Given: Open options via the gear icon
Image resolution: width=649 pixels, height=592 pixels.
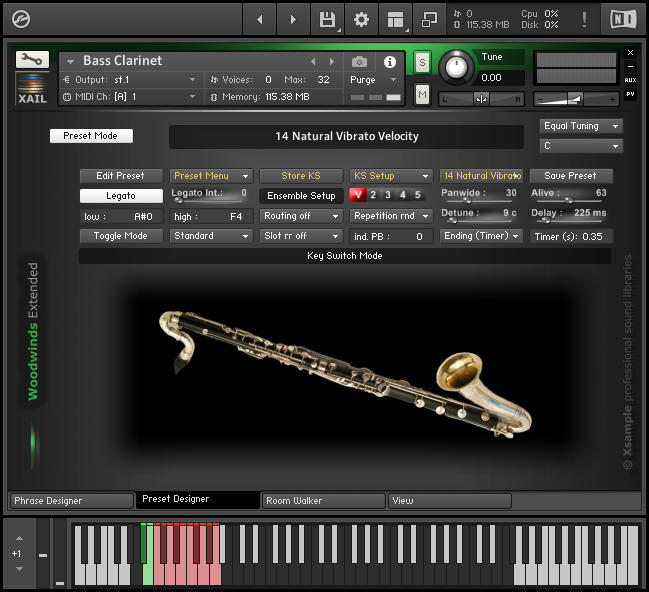Looking at the screenshot, I should click(361, 19).
